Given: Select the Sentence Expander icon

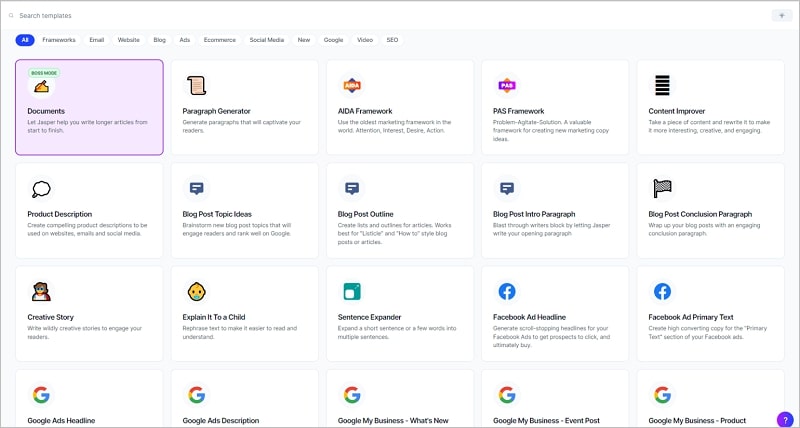Looking at the screenshot, I should coord(352,291).
